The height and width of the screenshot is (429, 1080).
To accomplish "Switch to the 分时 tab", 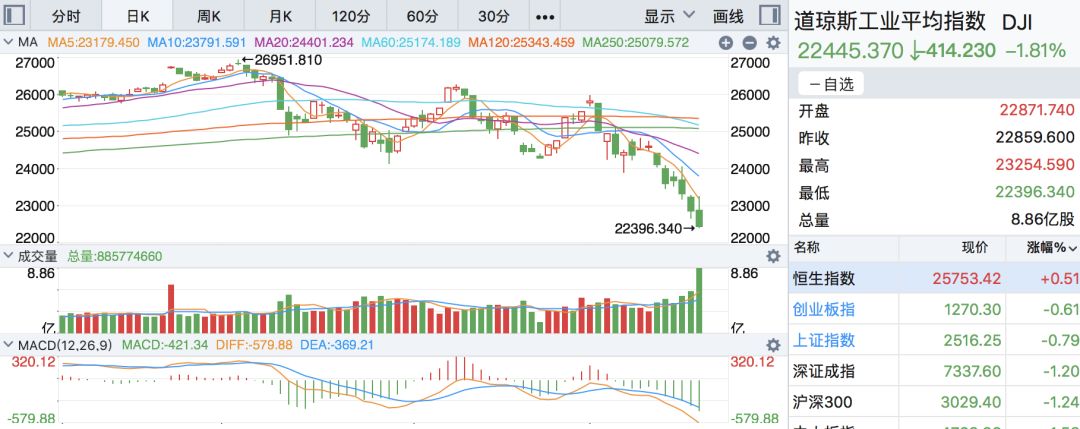I will (x=66, y=16).
